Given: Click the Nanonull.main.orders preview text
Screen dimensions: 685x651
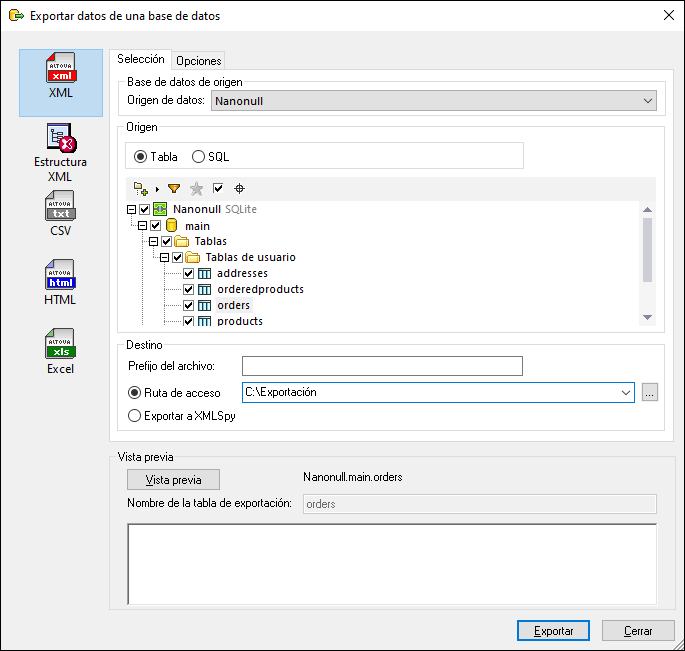Looking at the screenshot, I should pyautogui.click(x=353, y=477).
